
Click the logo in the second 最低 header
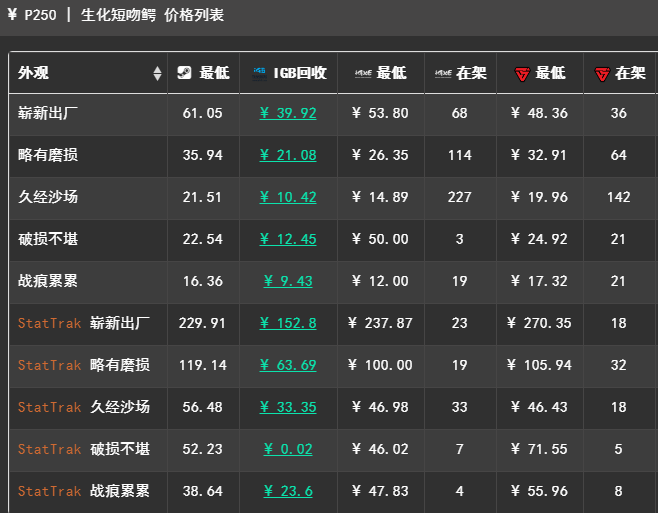tap(363, 73)
